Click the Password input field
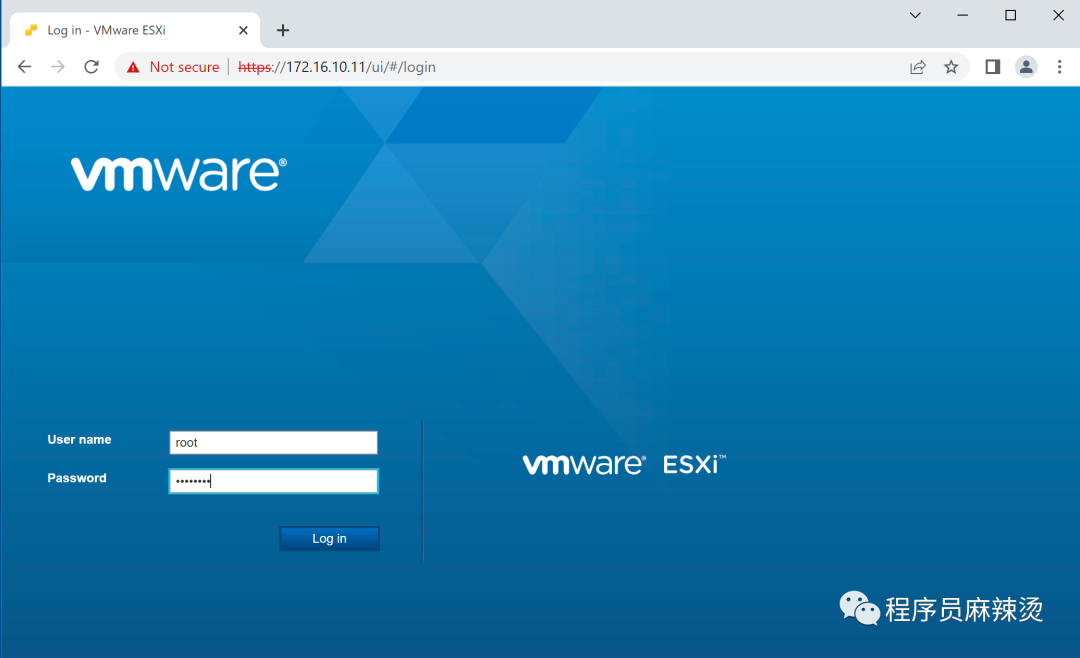Screen dimensions: 1080x658 273,481
